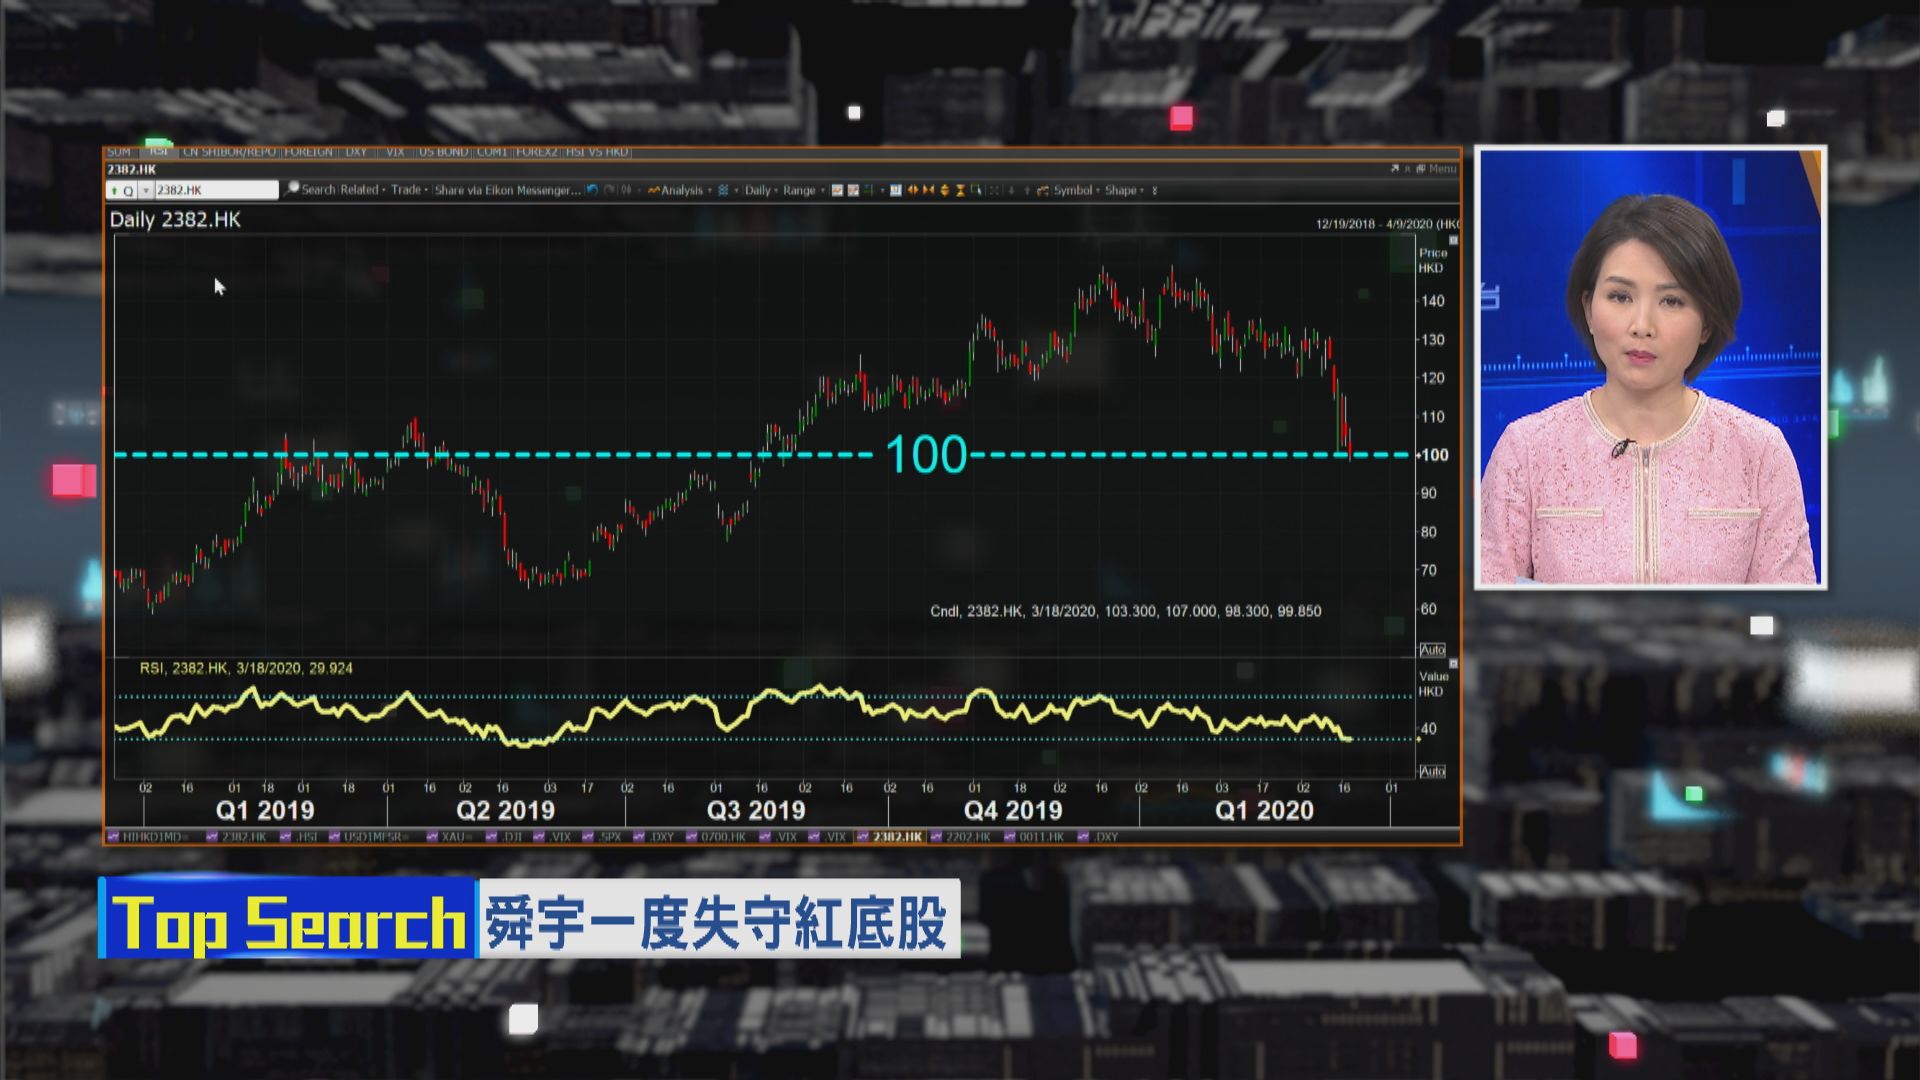Toggle the upper Auto scaling button on price axis
The height and width of the screenshot is (1080, 1920).
(x=1431, y=650)
